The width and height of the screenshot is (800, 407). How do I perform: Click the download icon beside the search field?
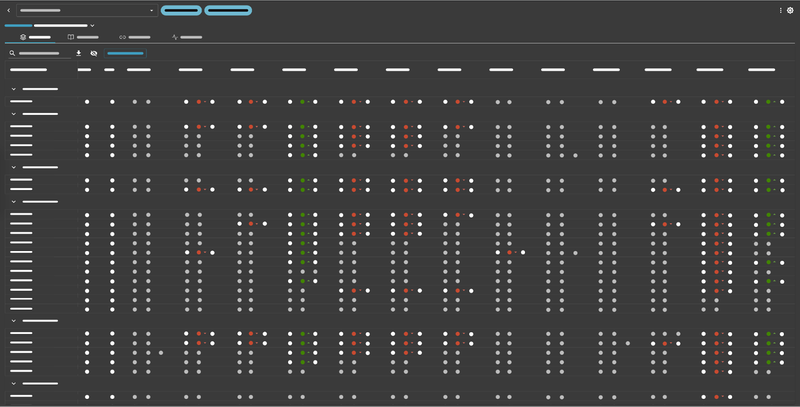[79, 53]
